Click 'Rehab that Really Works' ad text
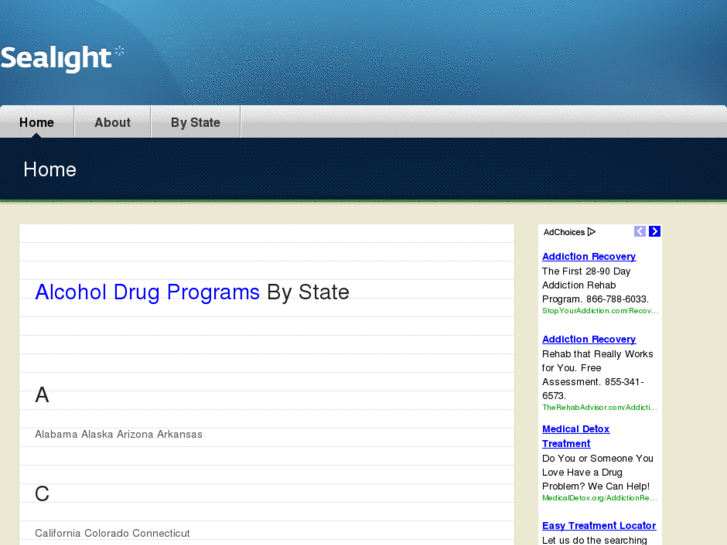727x545 pixels. click(597, 354)
